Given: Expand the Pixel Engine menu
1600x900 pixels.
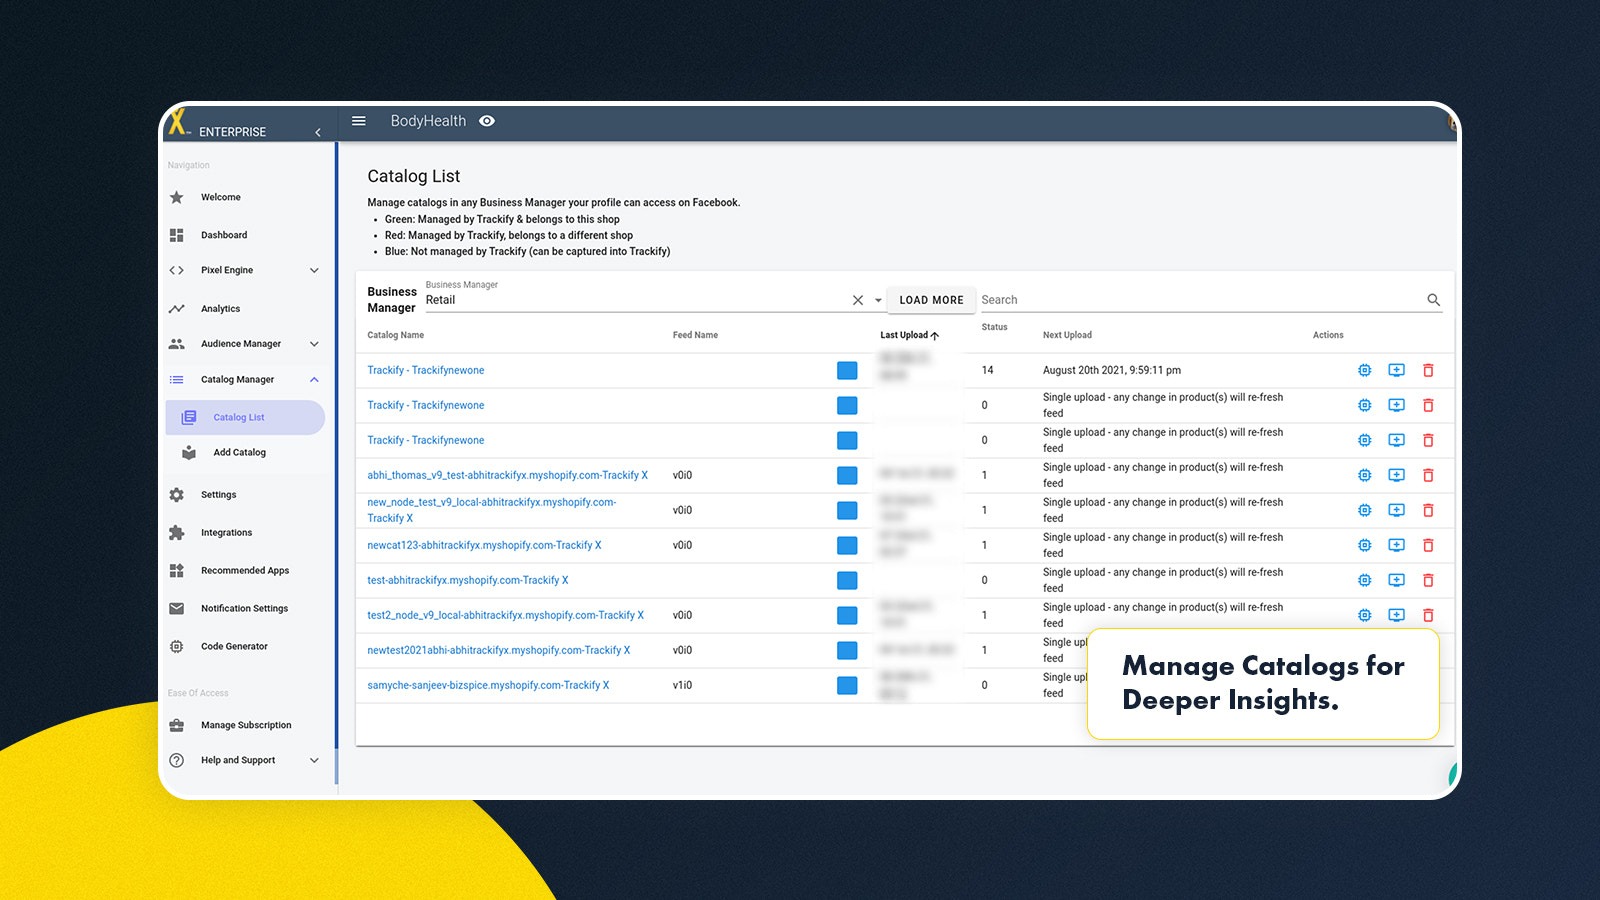Looking at the screenshot, I should point(245,270).
